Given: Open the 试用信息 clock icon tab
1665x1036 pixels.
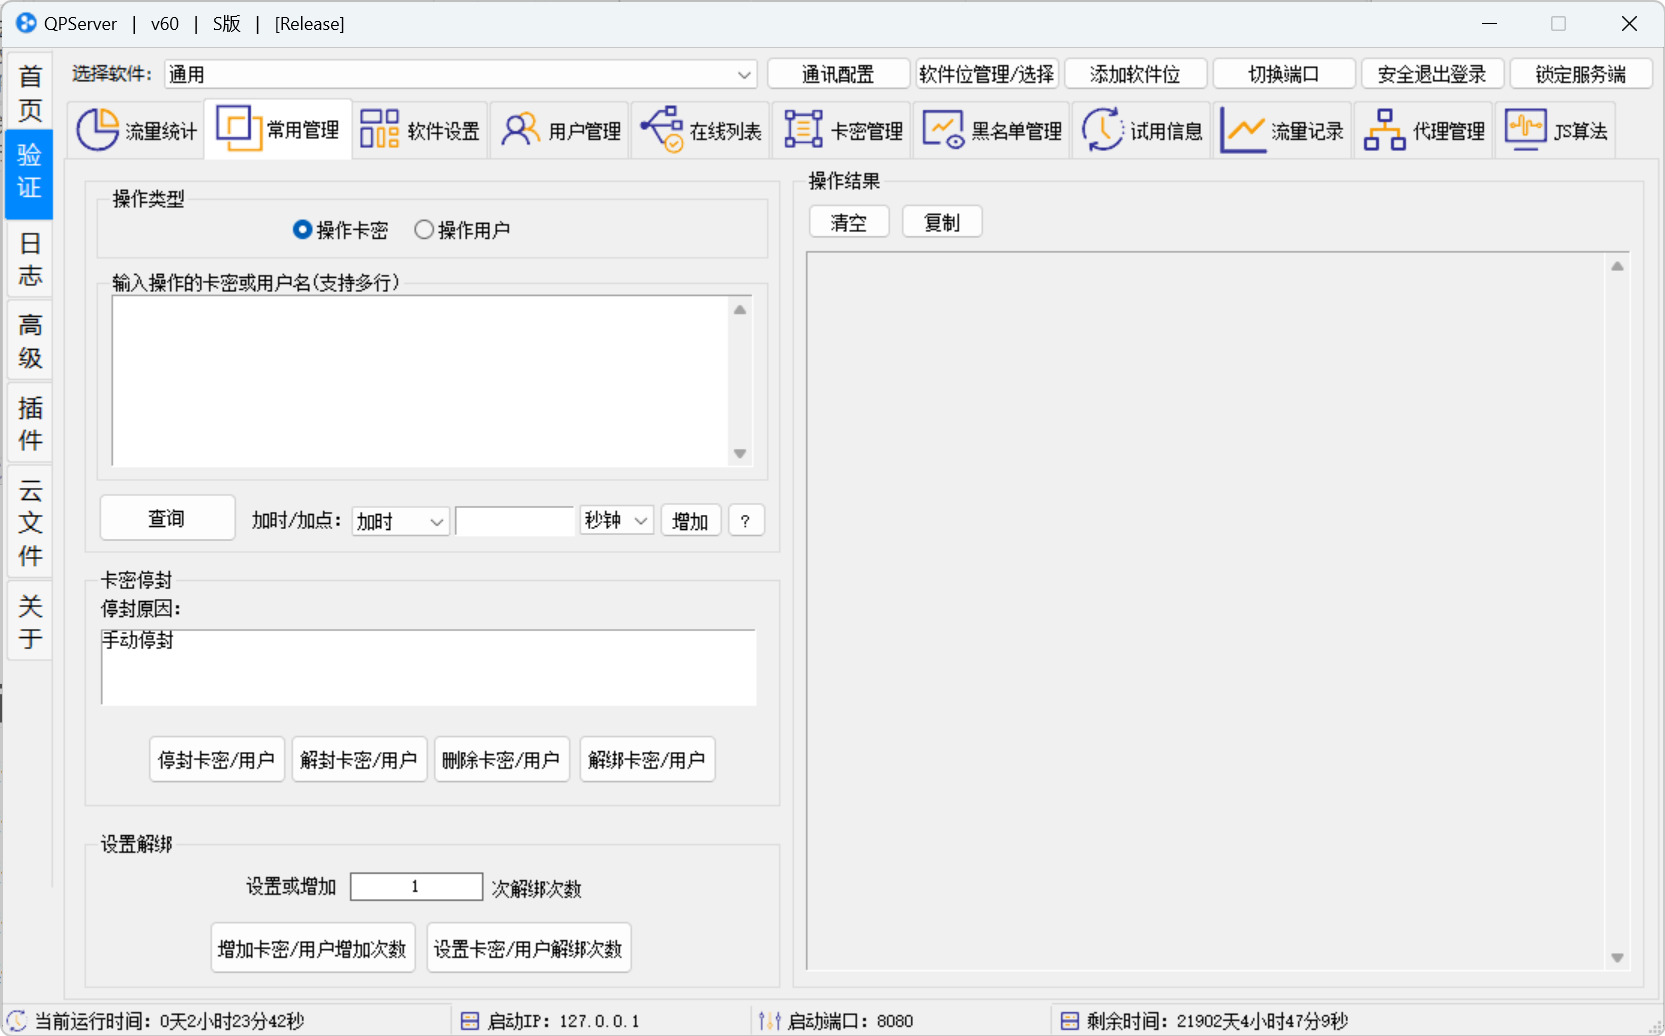Looking at the screenshot, I should point(1142,131).
